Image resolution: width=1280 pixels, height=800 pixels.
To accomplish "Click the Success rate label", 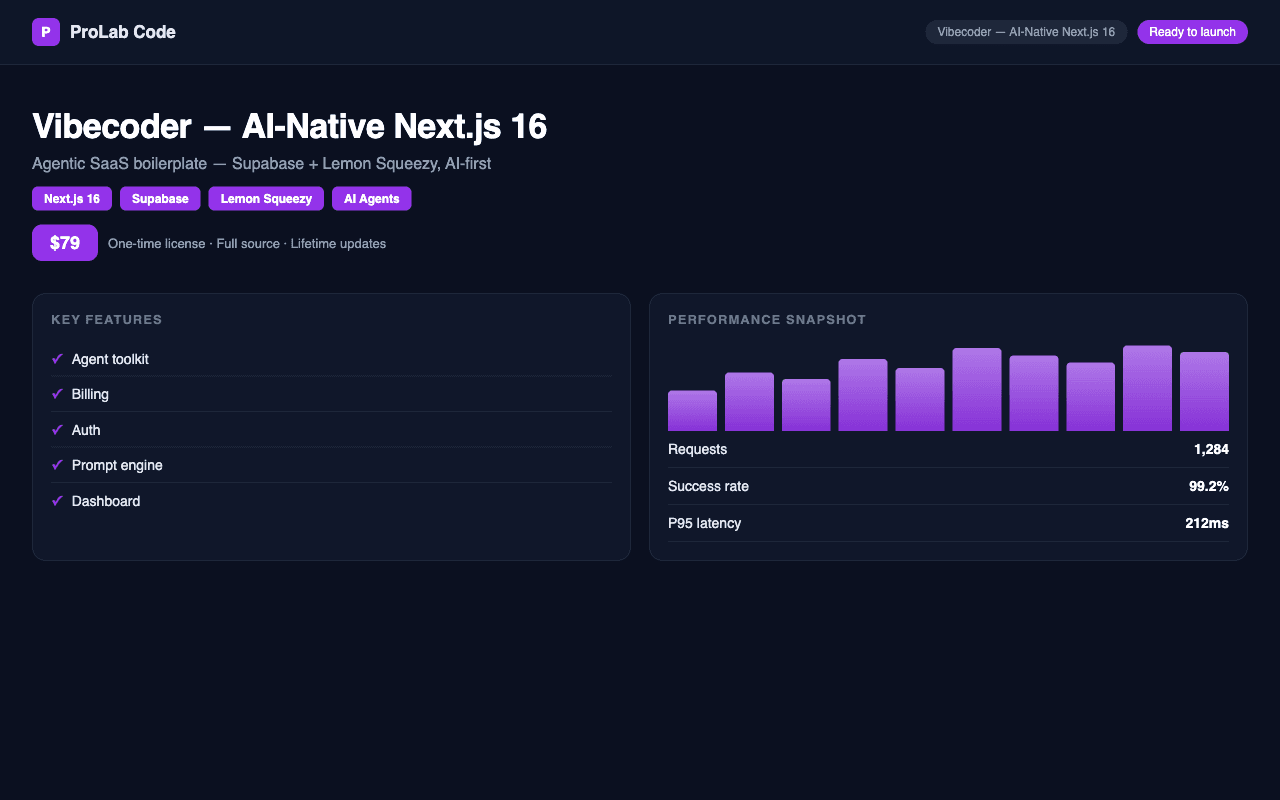I will 708,486.
